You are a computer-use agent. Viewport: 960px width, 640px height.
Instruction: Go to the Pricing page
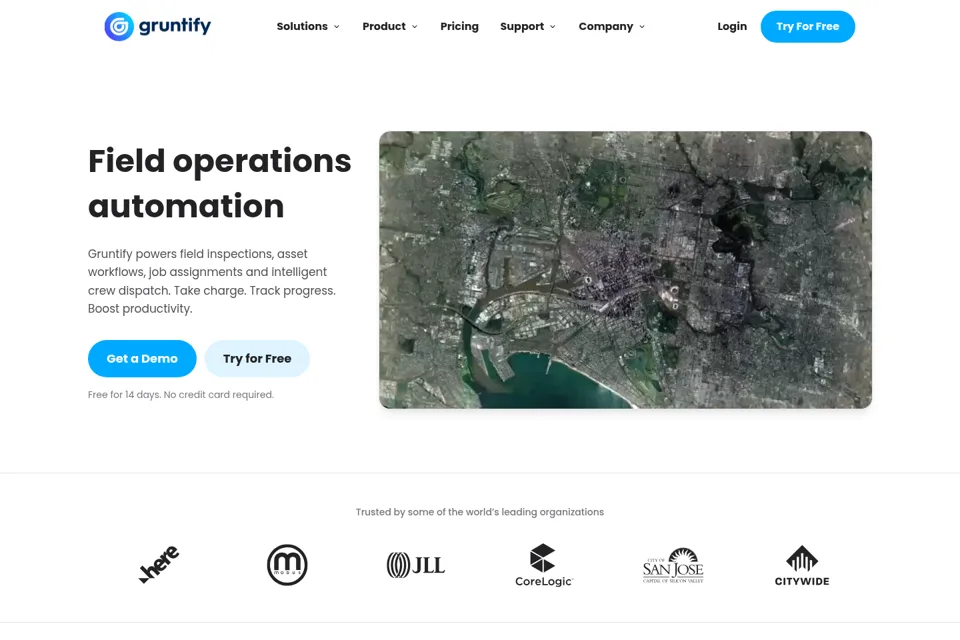459,26
